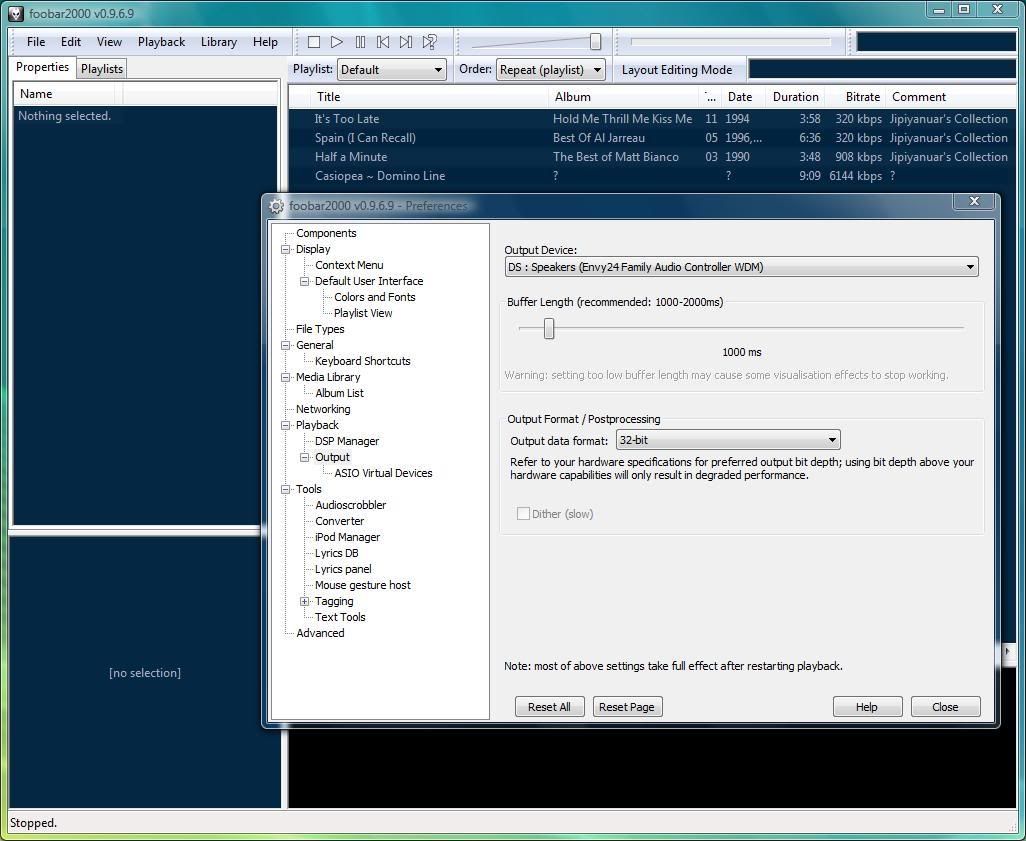1026x841 pixels.
Task: Click the Buffer Length slider handle
Action: click(x=549, y=328)
